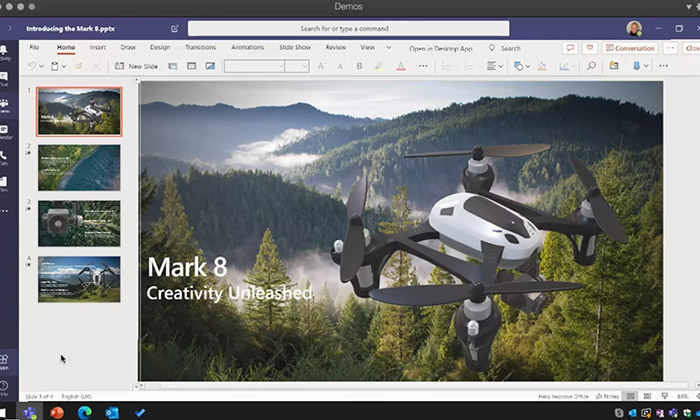Click Skype icon in system tray
Viewport: 700px width, 420px height.
coord(619,413)
